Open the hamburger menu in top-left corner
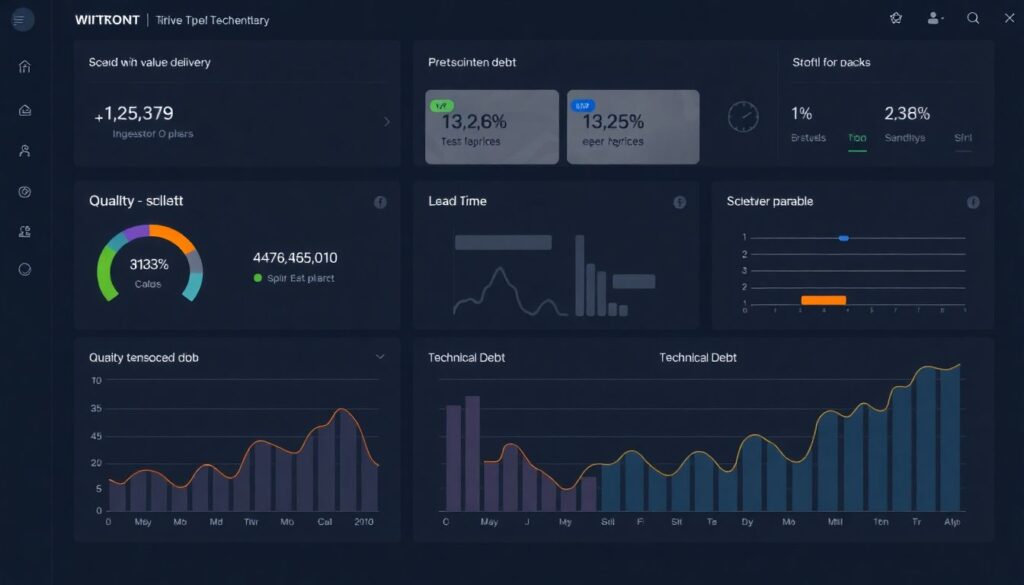This screenshot has height=585, width=1024. [x=19, y=20]
